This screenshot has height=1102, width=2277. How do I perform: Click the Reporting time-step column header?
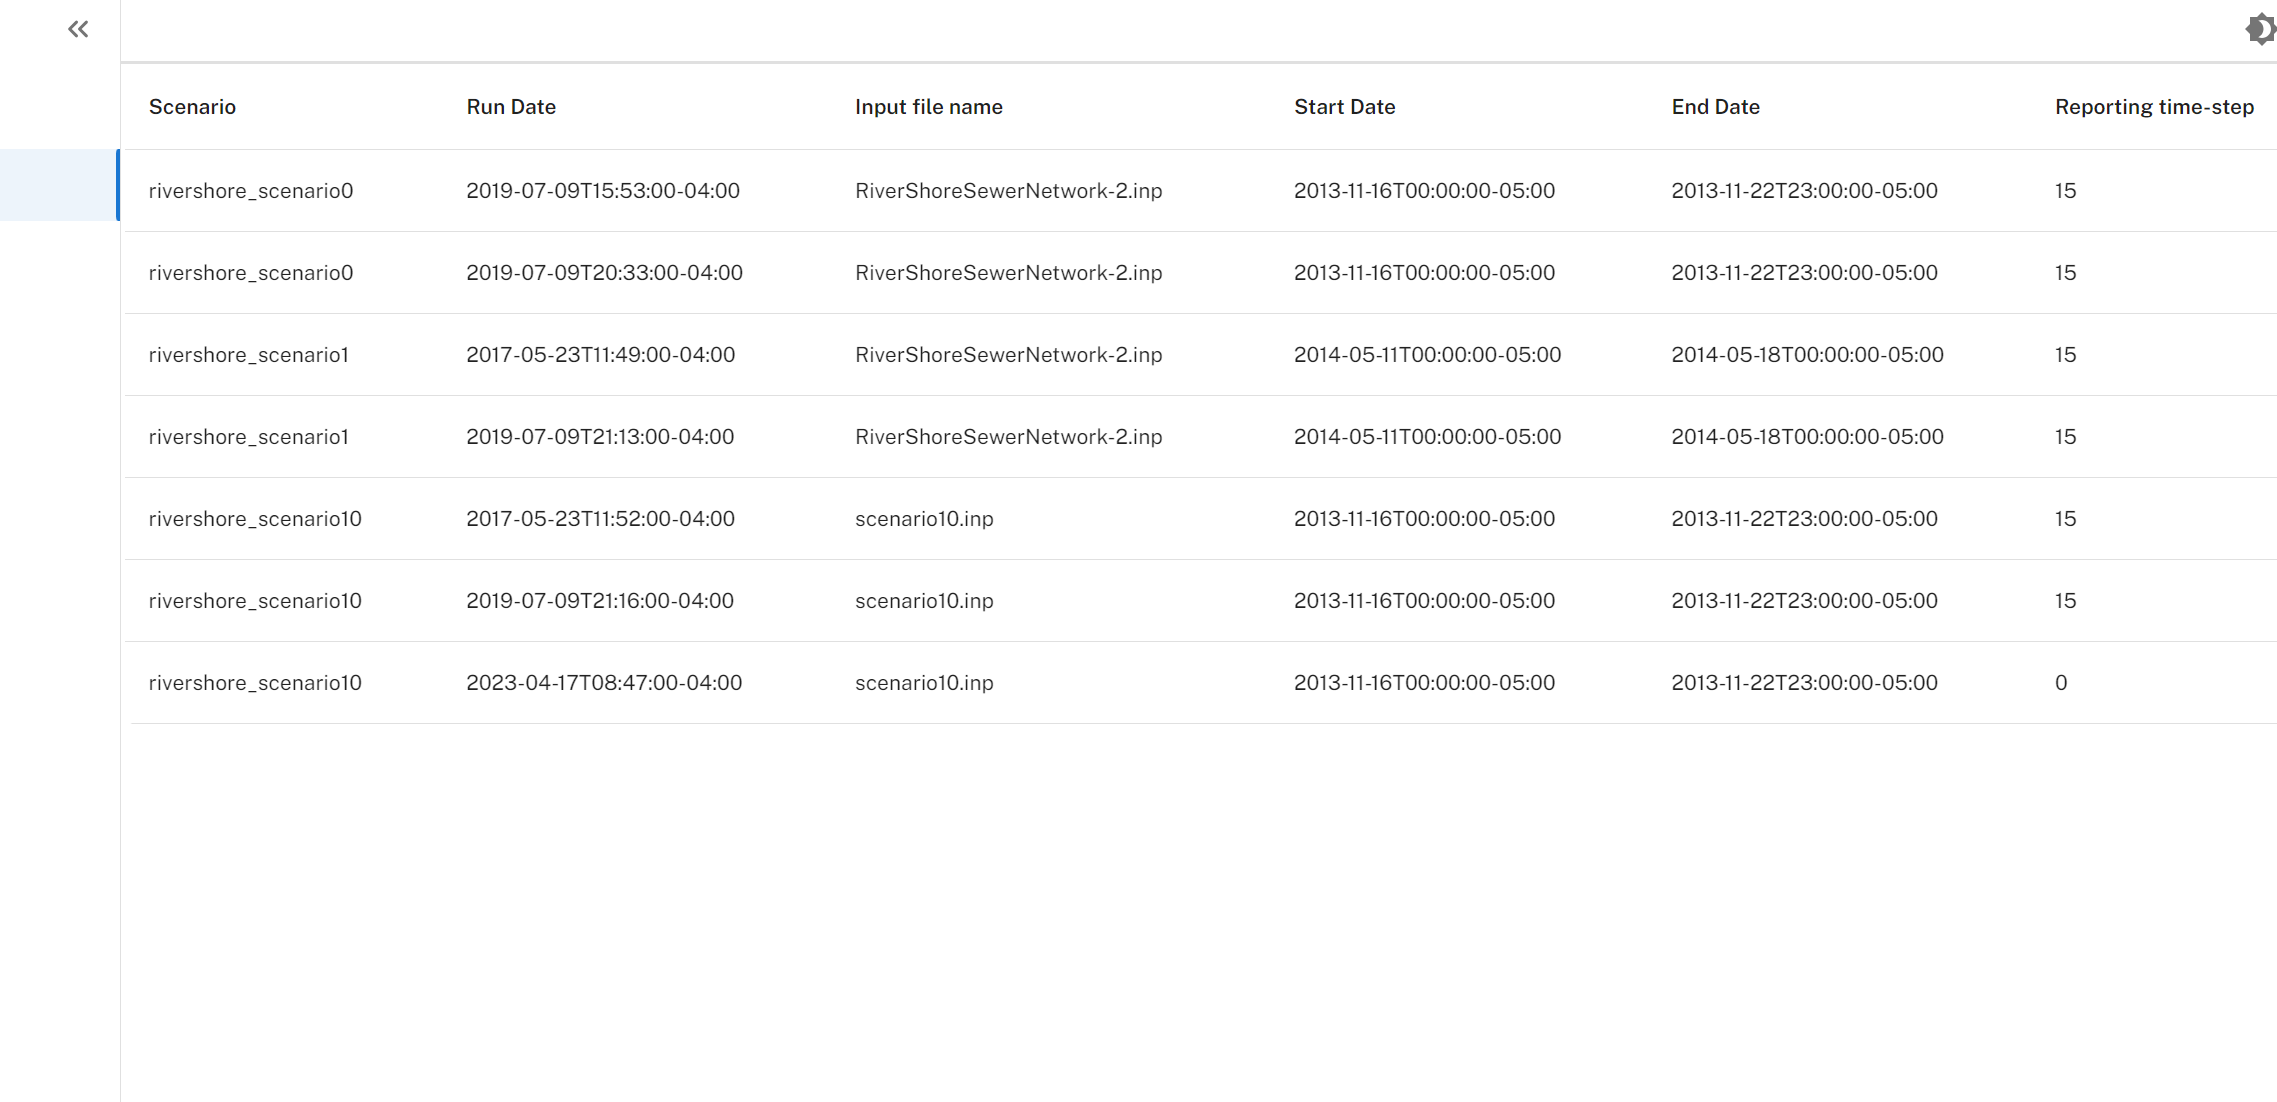click(x=2154, y=107)
